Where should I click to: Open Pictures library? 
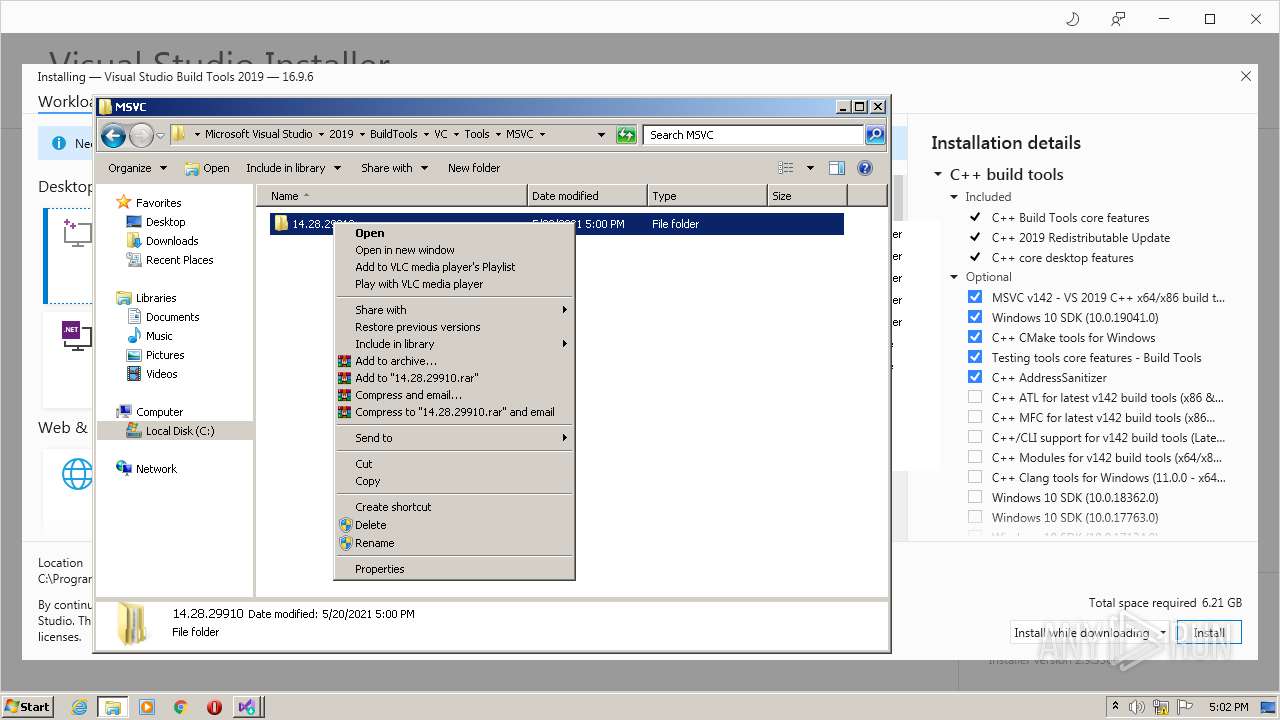click(165, 355)
